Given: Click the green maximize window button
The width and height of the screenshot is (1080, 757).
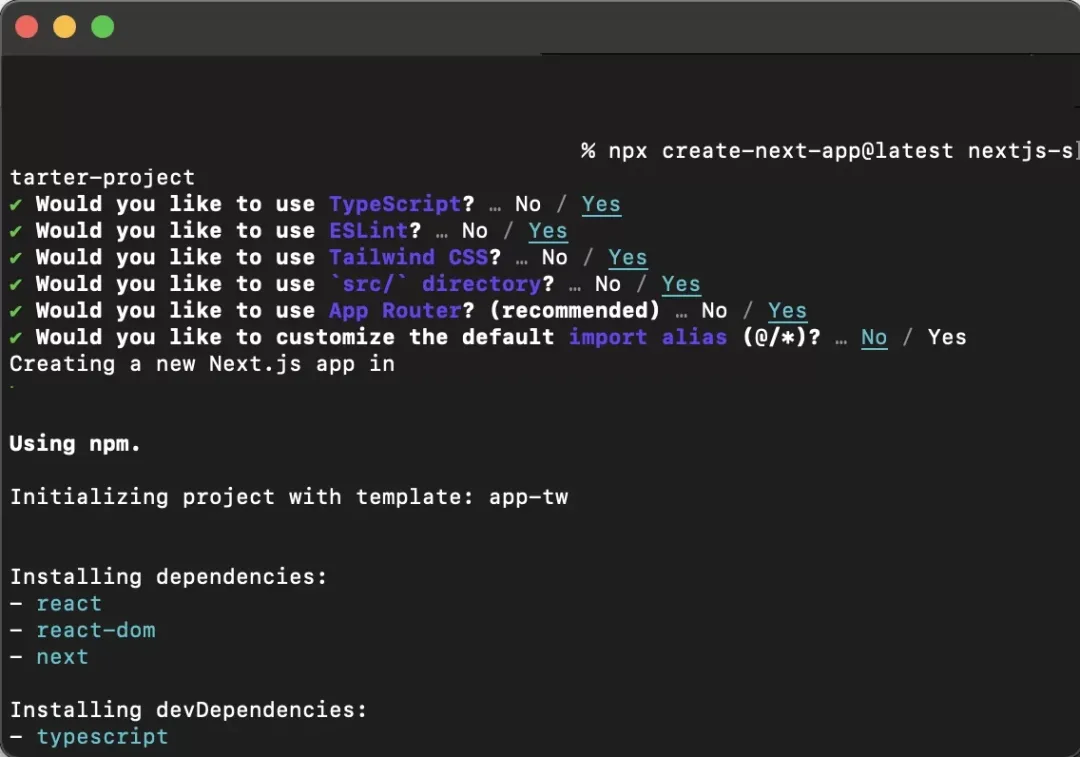Looking at the screenshot, I should coord(103,27).
